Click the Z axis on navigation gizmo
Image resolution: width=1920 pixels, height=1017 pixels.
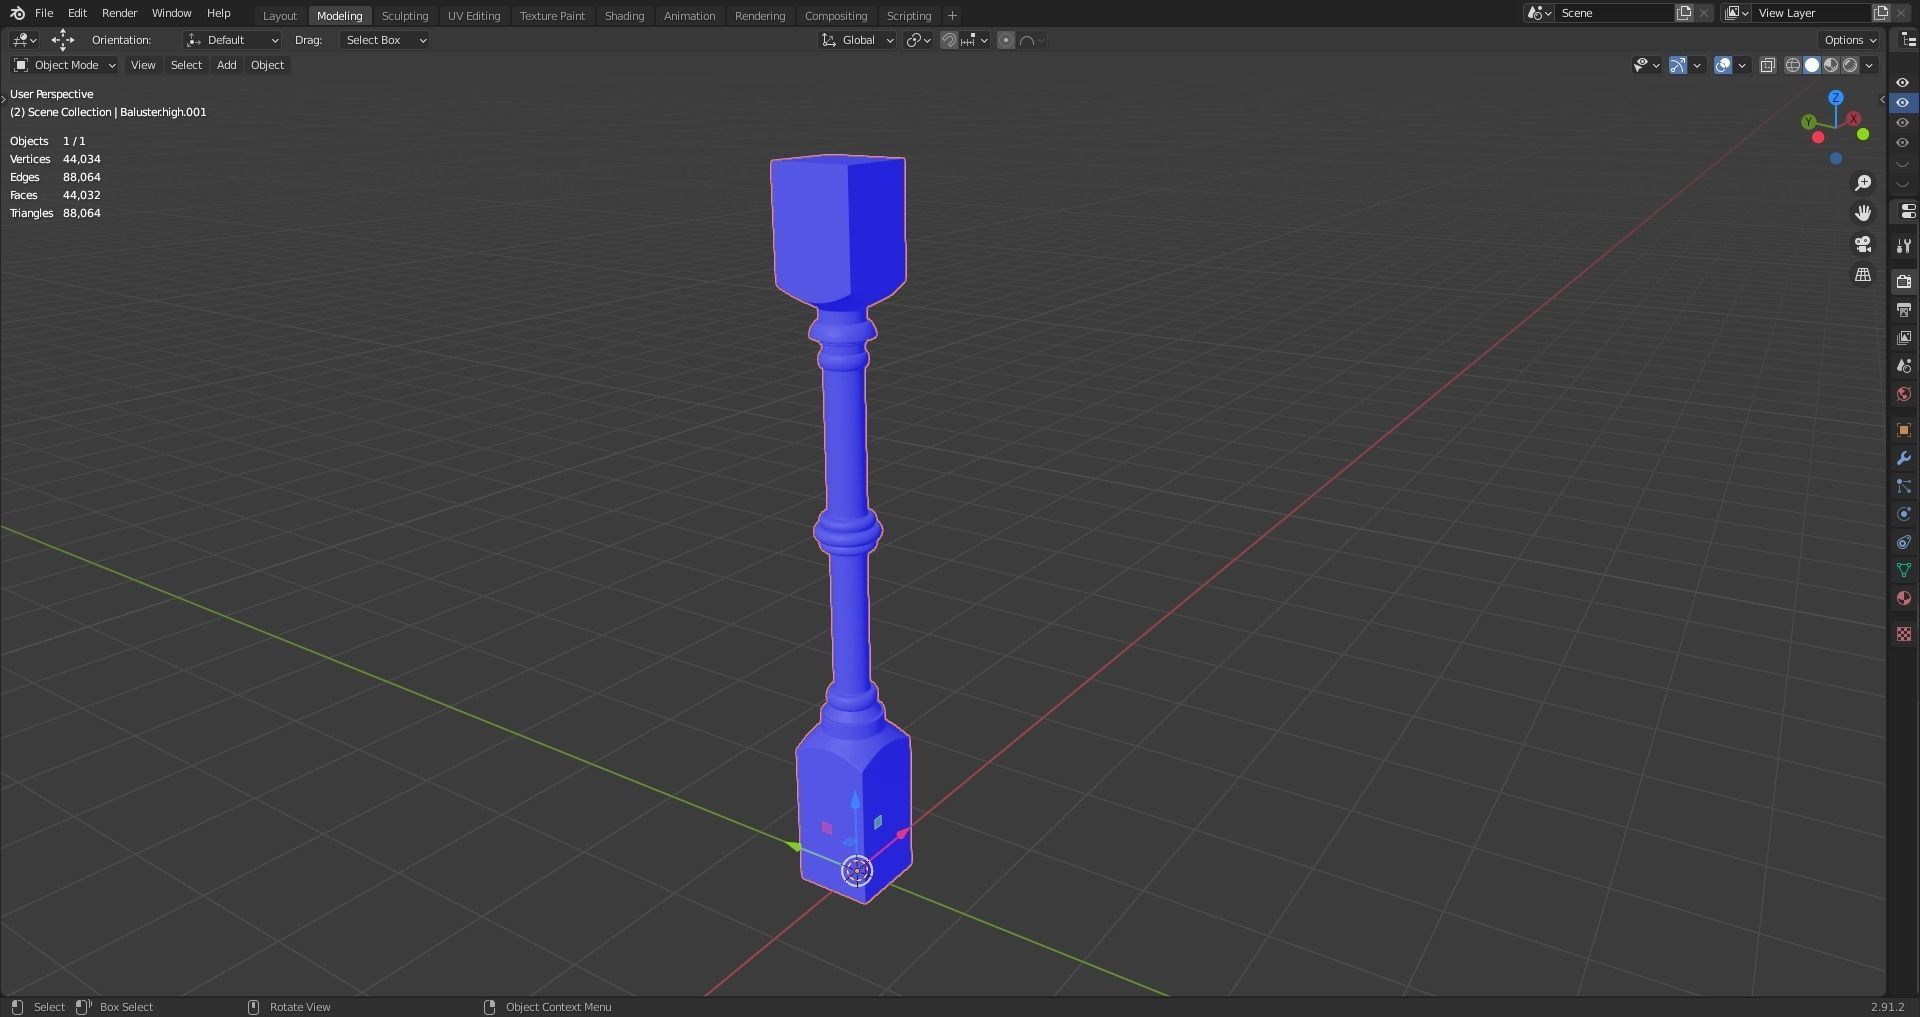1836,97
